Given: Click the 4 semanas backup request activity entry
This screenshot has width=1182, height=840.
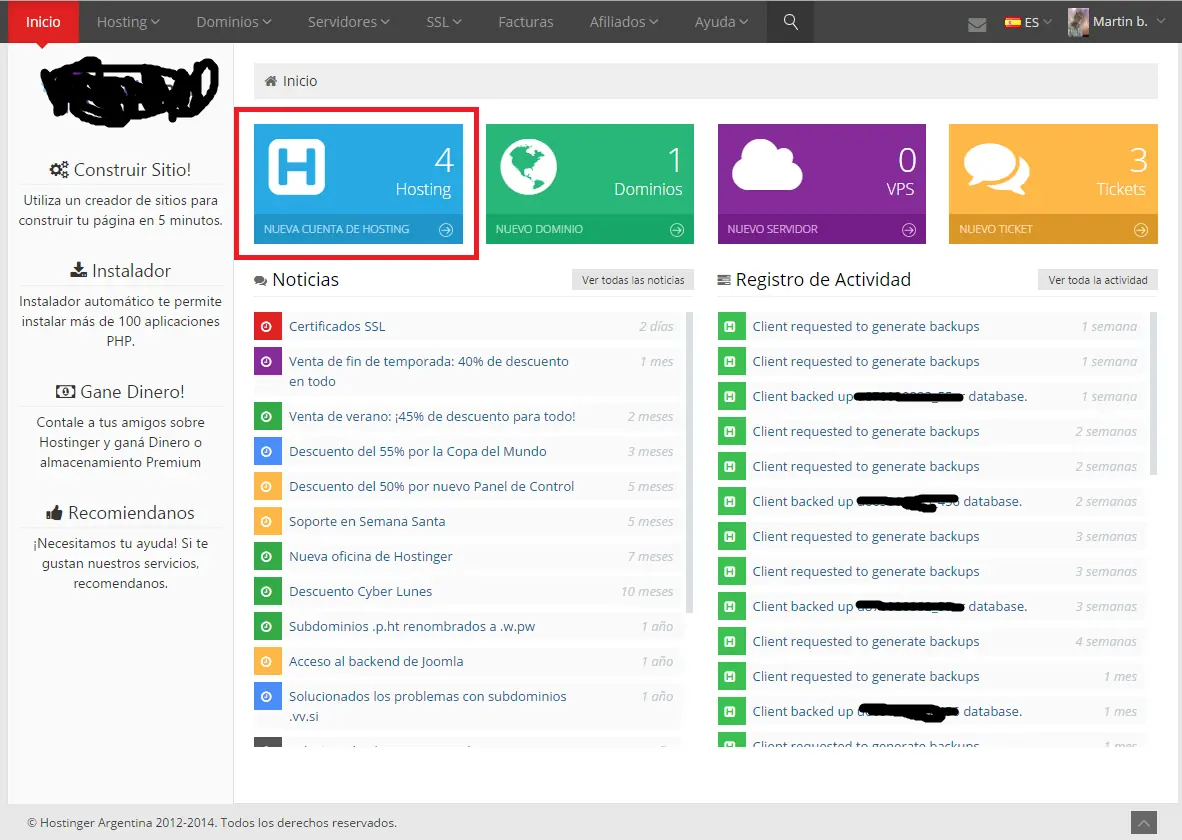Looking at the screenshot, I should point(929,642).
